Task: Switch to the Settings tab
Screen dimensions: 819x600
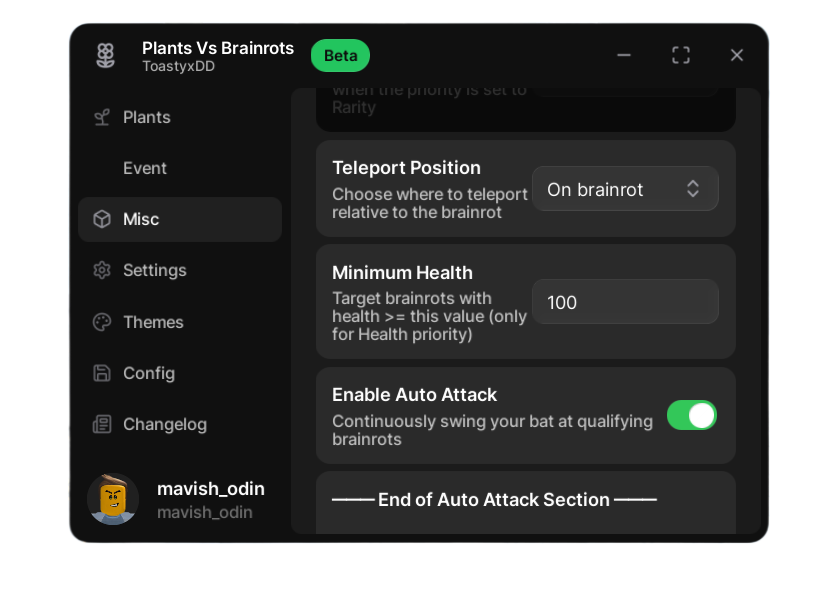Action: 155,270
